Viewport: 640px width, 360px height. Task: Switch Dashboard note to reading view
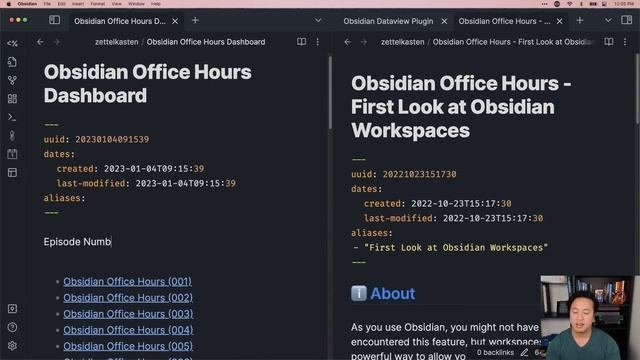(301, 42)
